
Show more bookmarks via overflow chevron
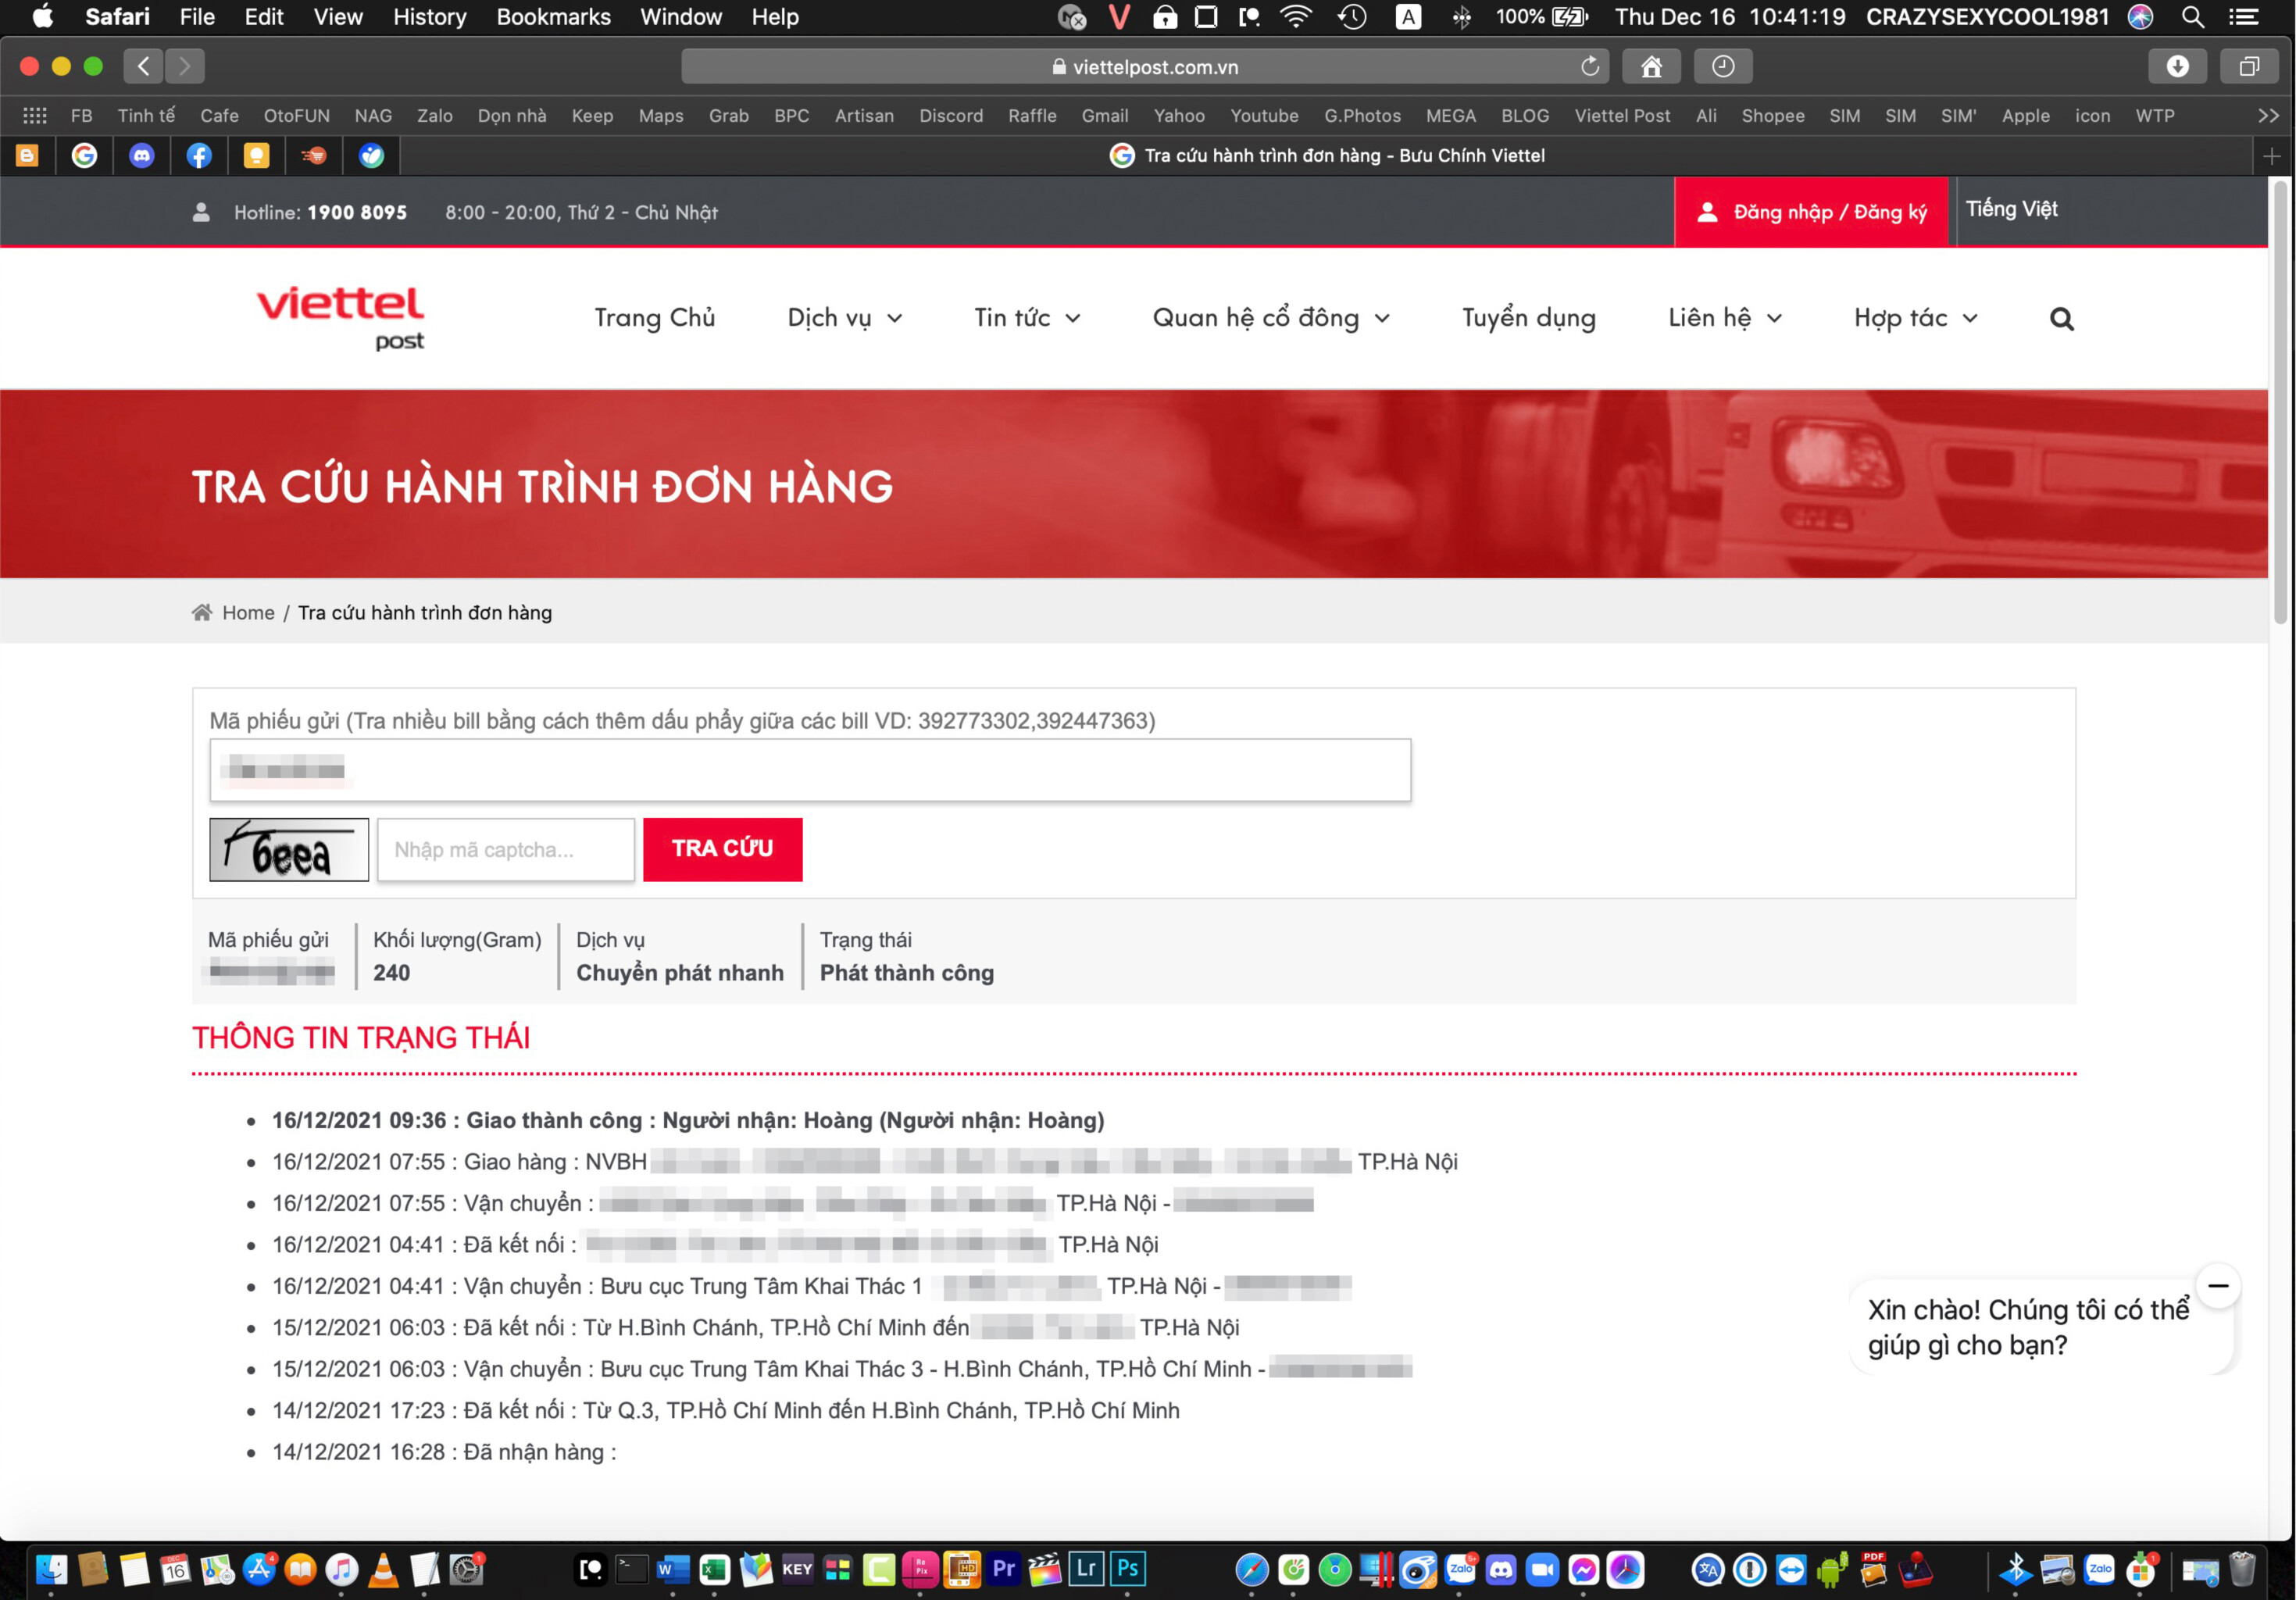point(2268,116)
